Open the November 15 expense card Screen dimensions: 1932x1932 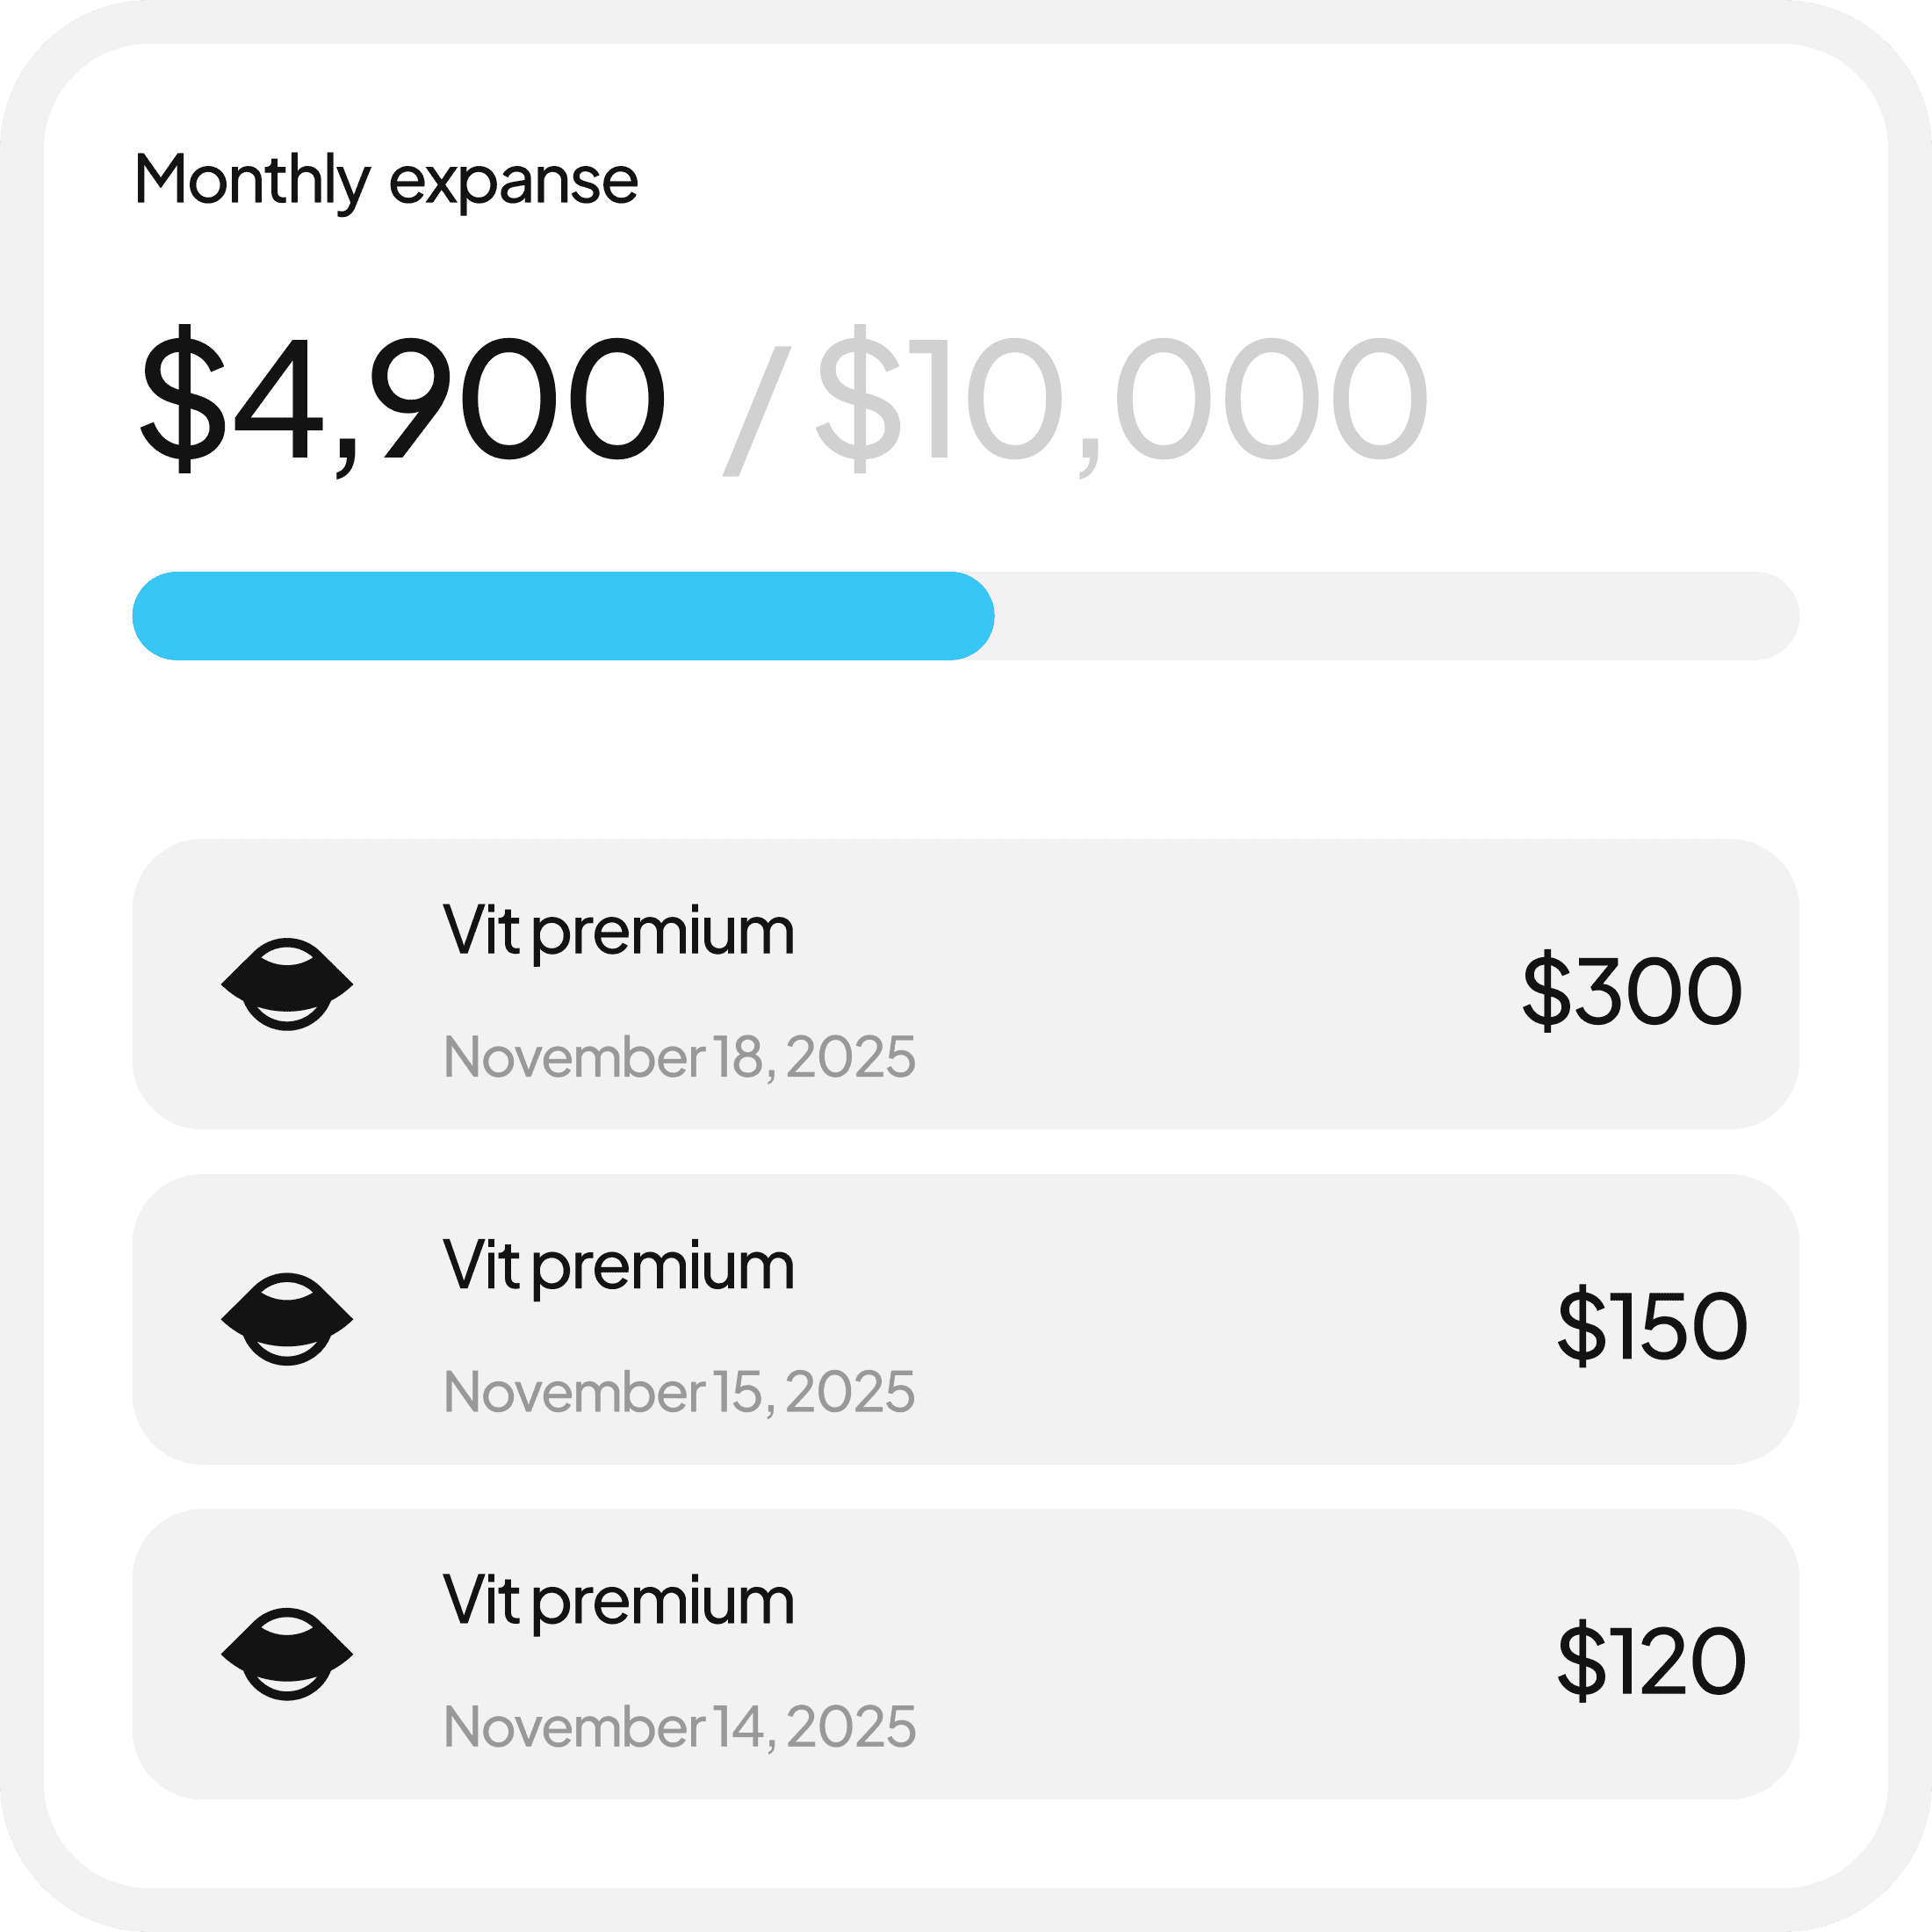click(x=1150, y=1319)
